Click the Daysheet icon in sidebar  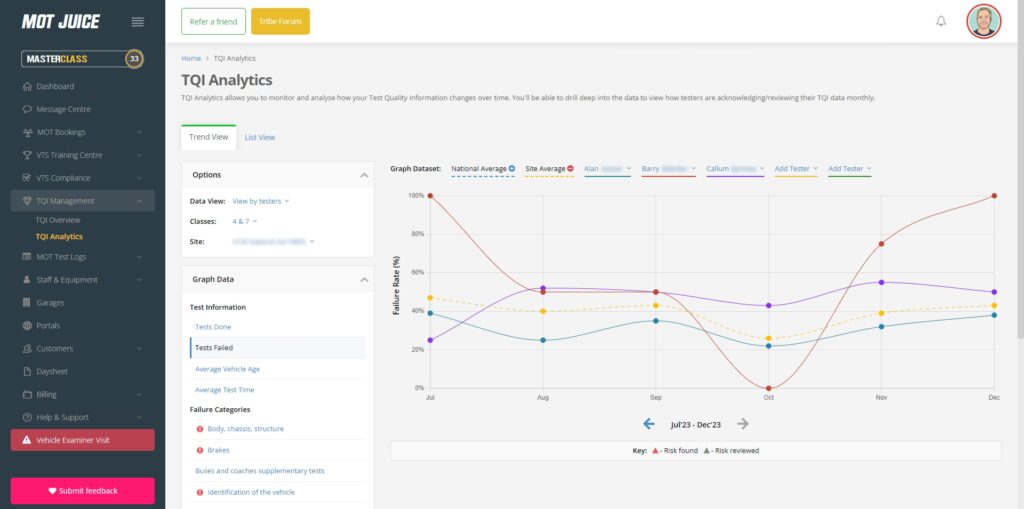pyautogui.click(x=28, y=371)
